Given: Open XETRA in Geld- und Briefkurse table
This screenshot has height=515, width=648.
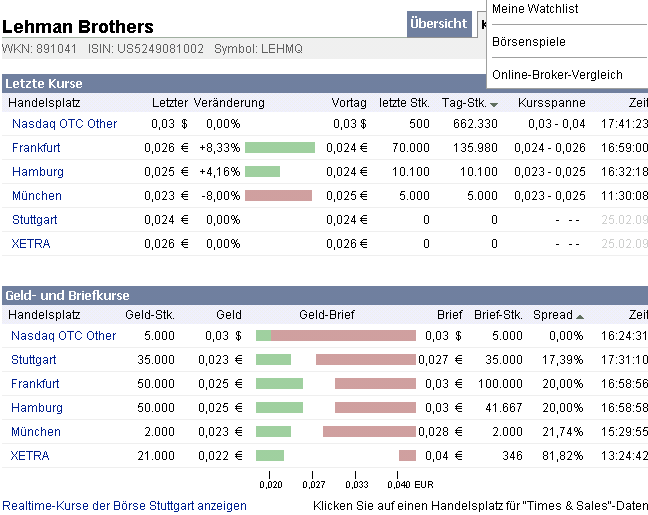Looking at the screenshot, I should 30,456.
